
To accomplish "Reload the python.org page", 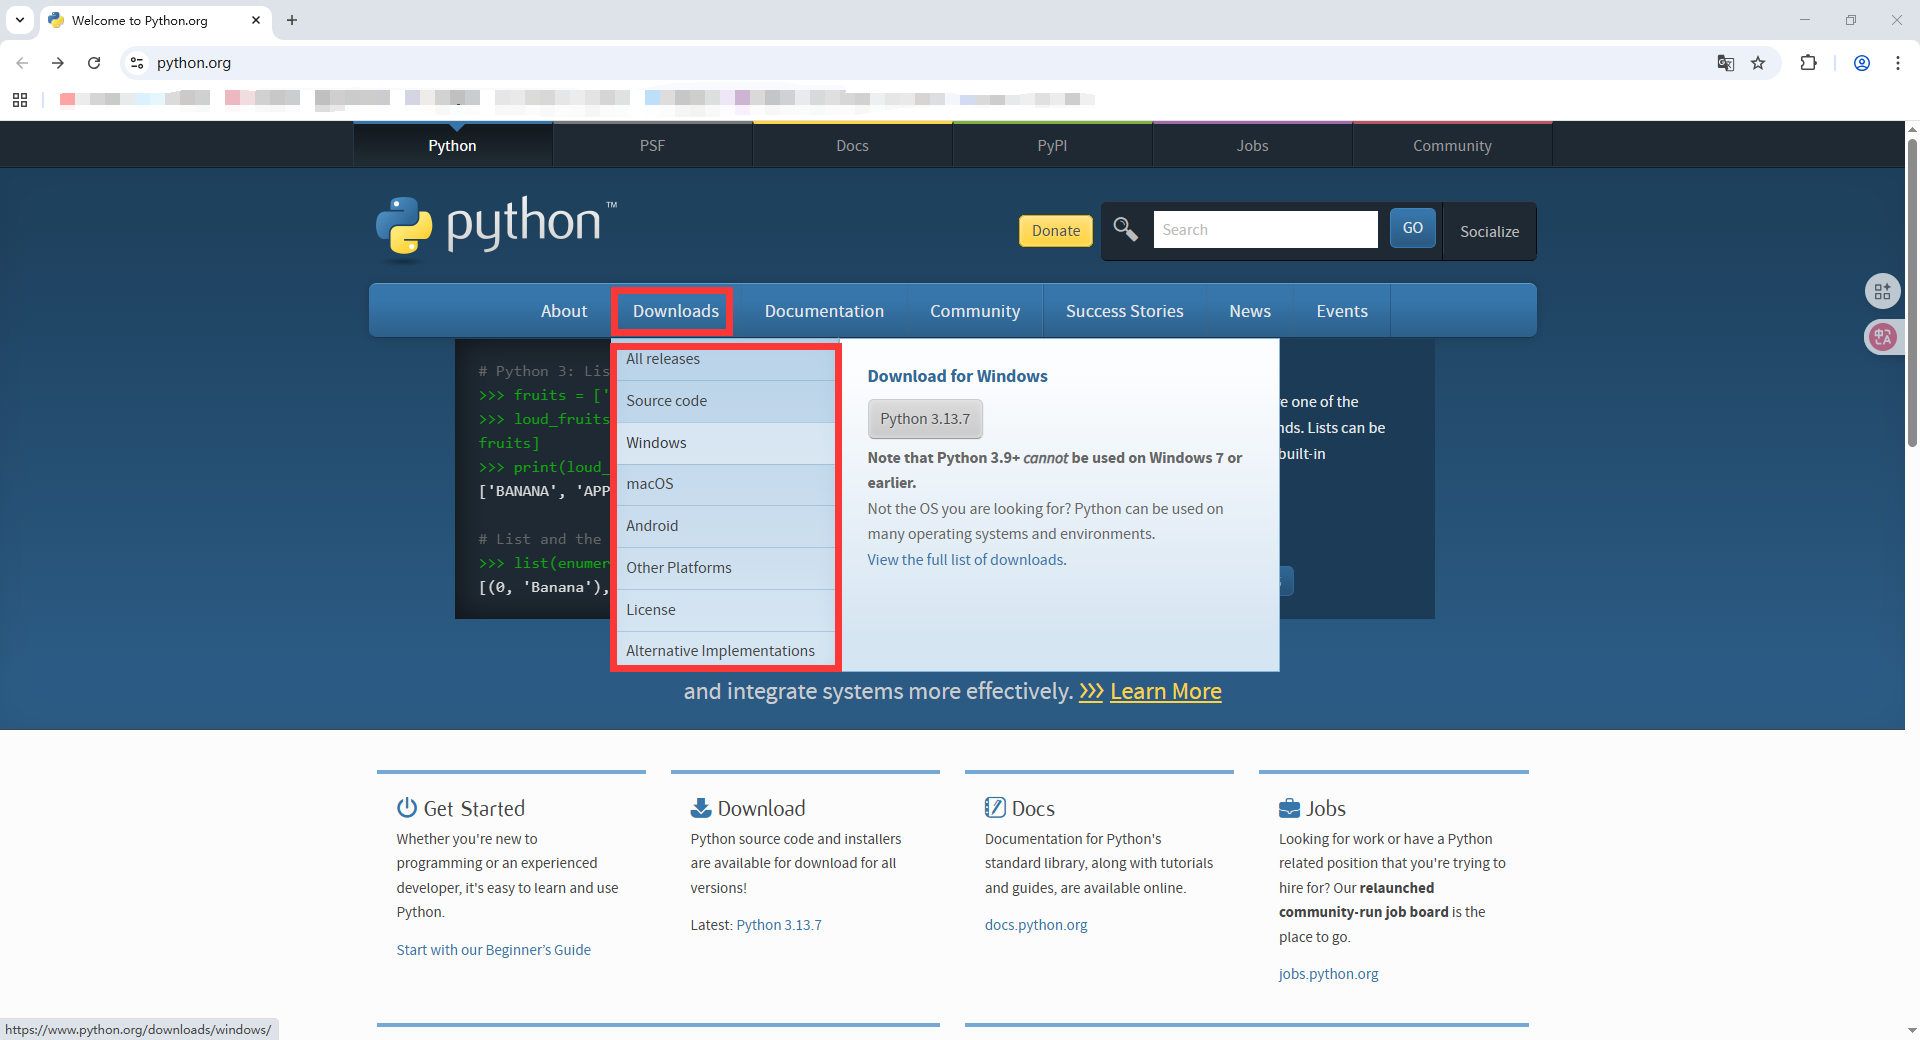I will pyautogui.click(x=94, y=63).
